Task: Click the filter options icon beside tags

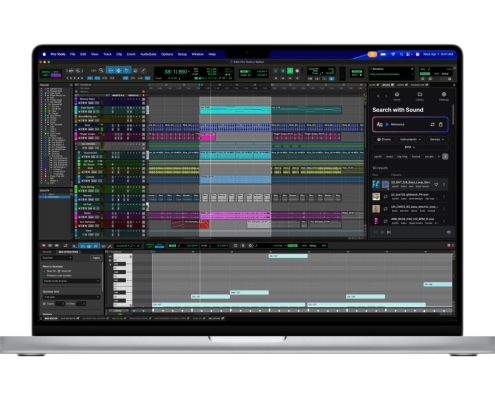Action: [445, 156]
